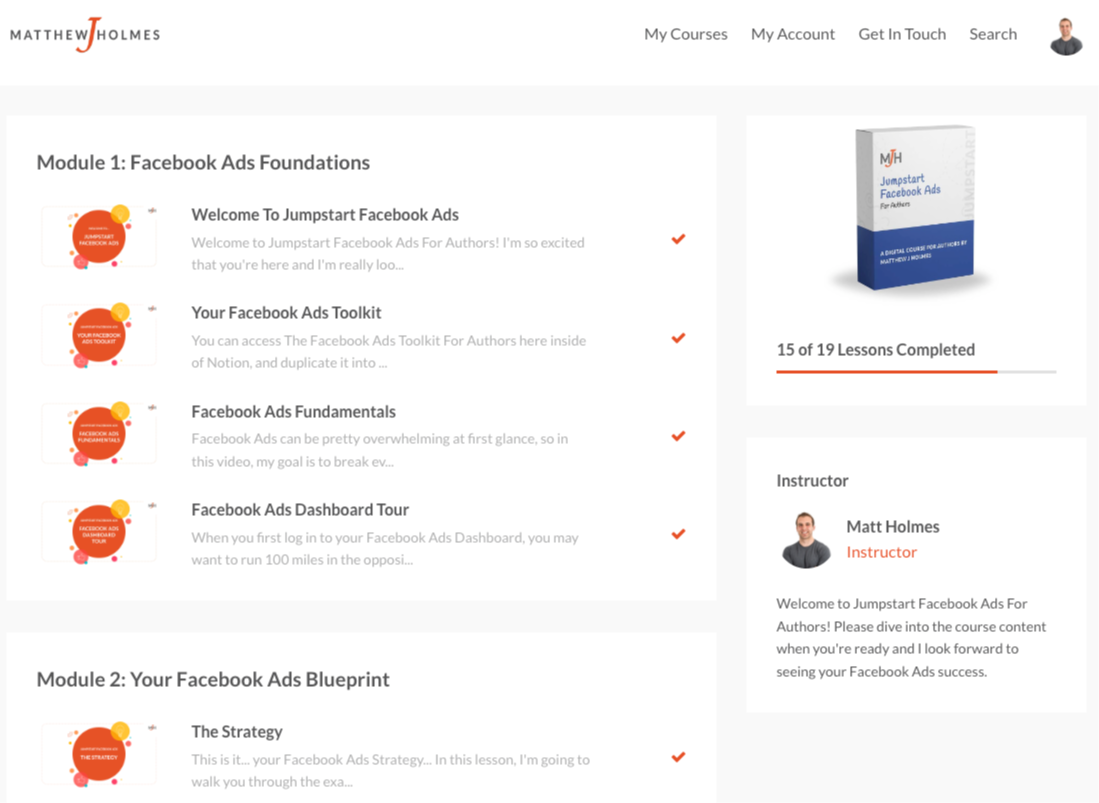Click the completion checkmark for Facebook Ads Toolkit

coord(678,338)
